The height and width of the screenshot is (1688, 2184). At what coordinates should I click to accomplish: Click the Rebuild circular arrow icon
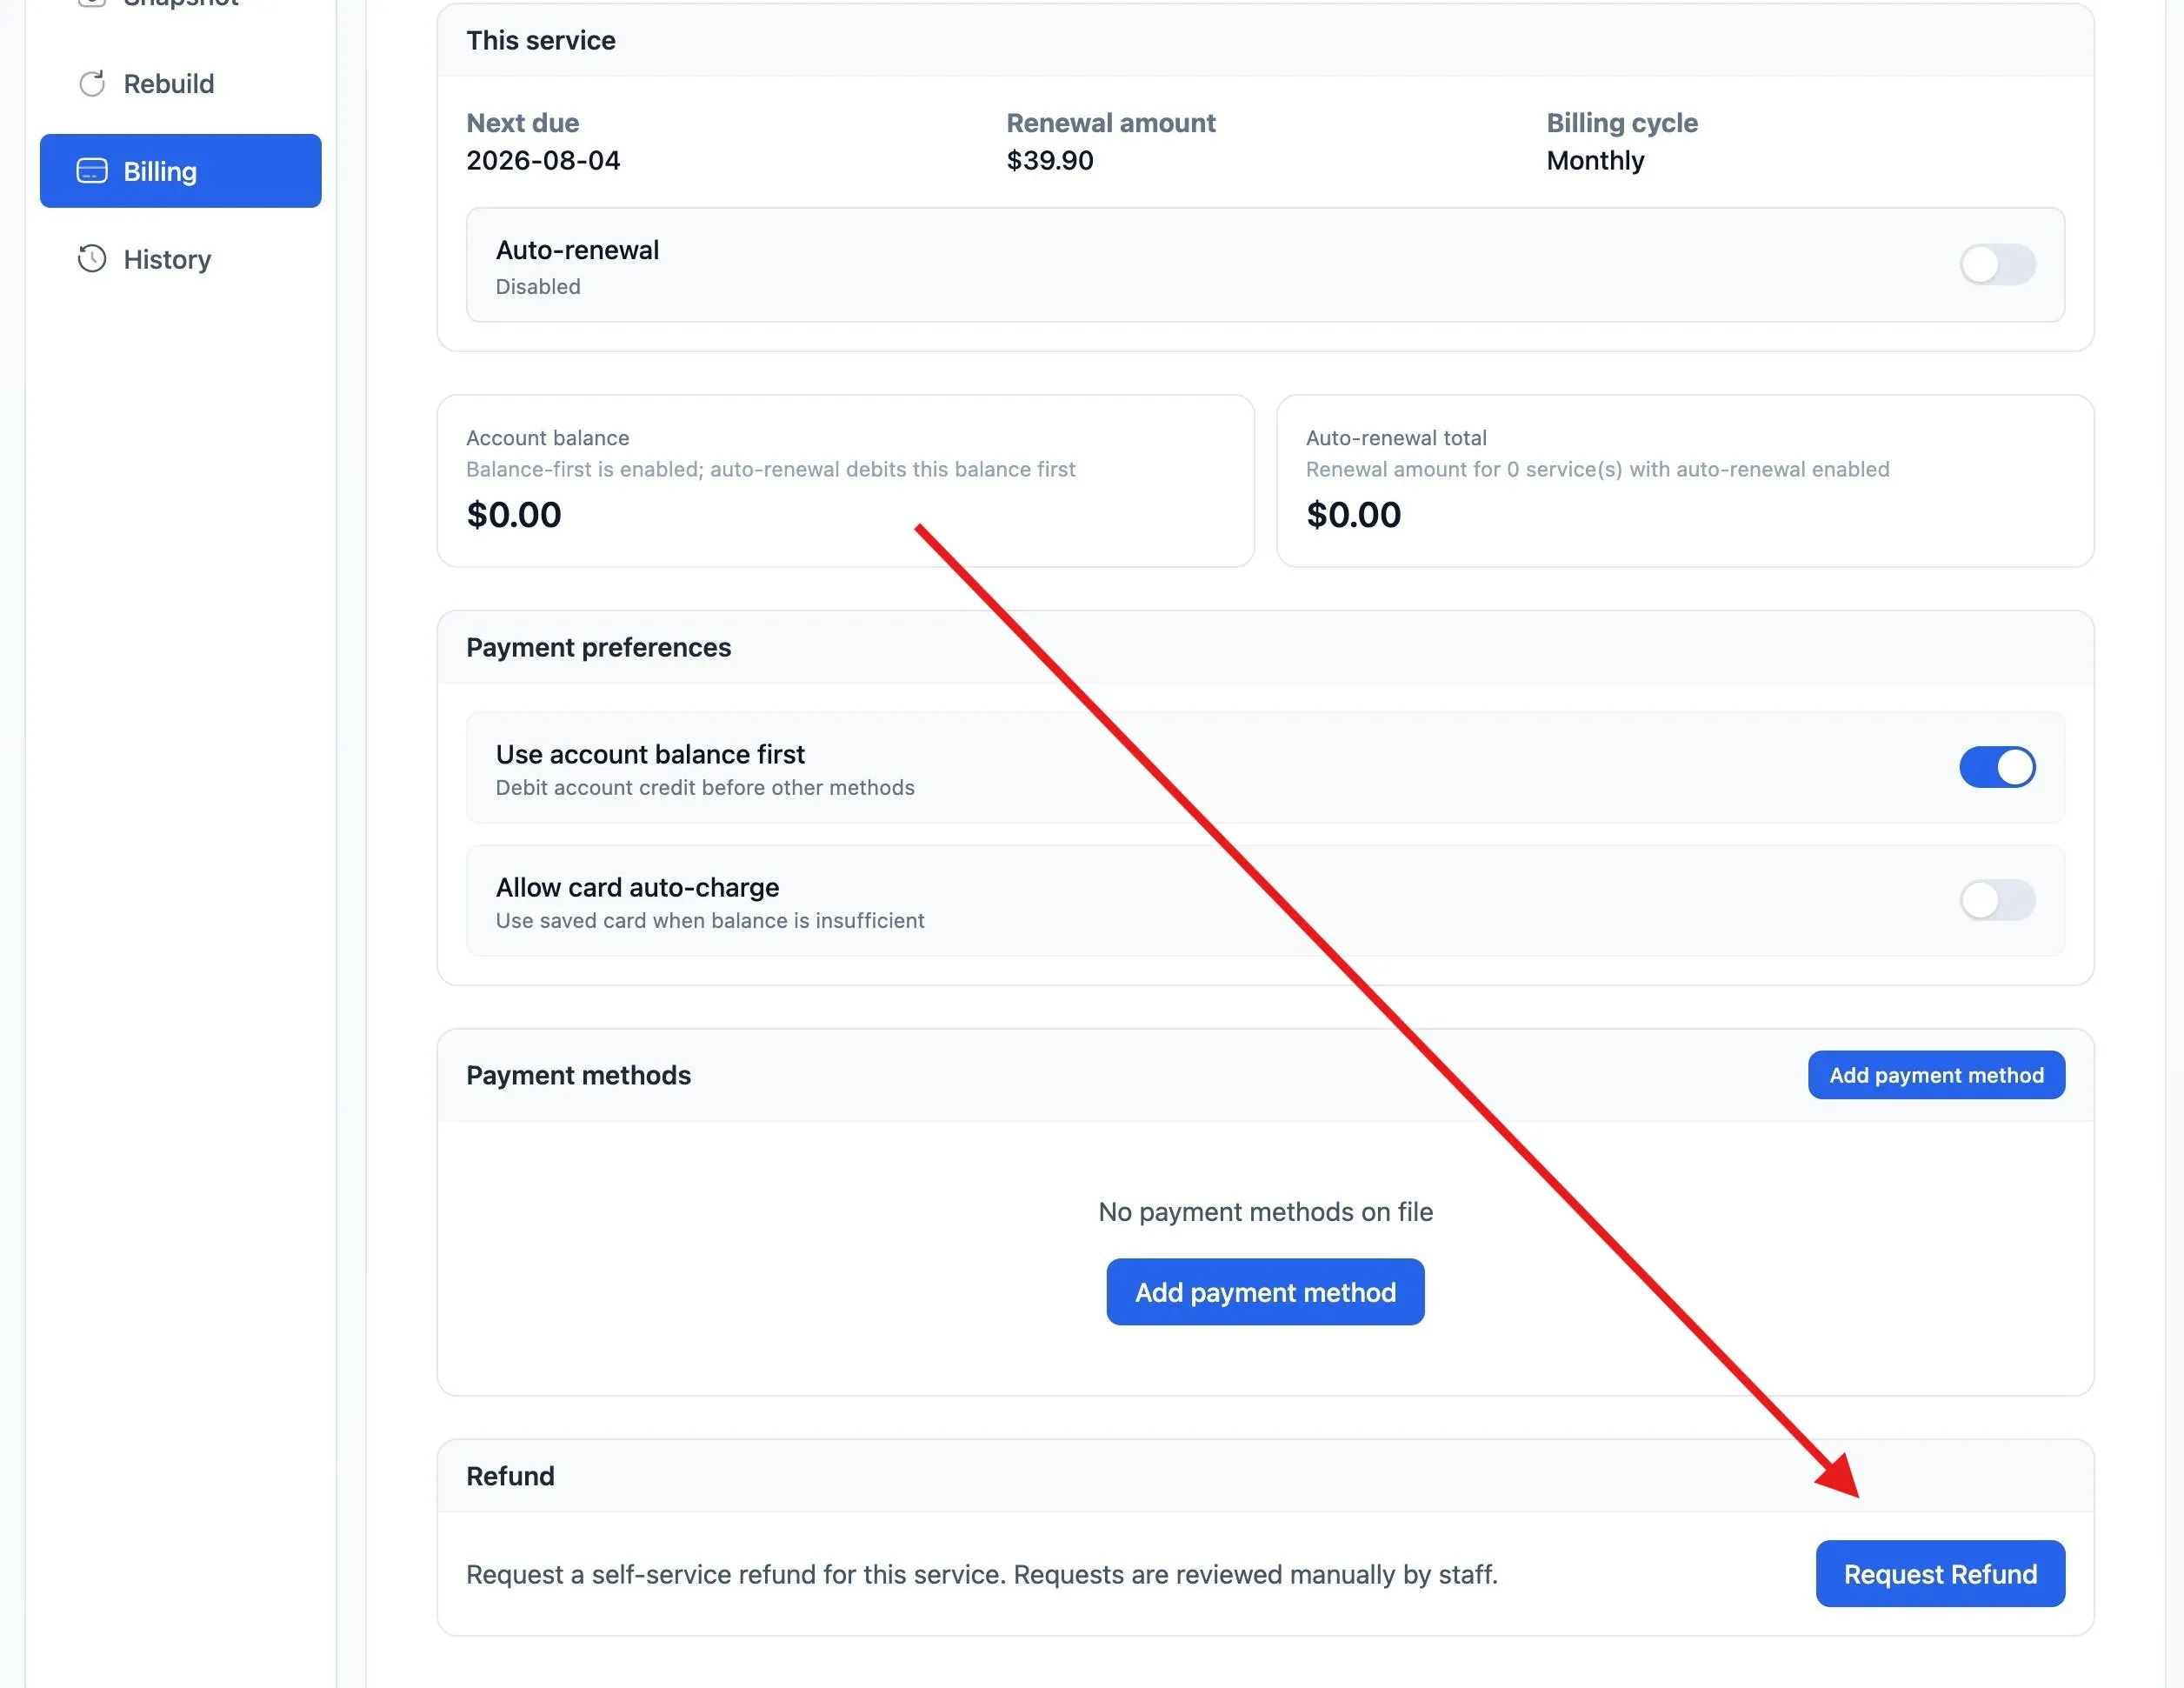point(92,84)
